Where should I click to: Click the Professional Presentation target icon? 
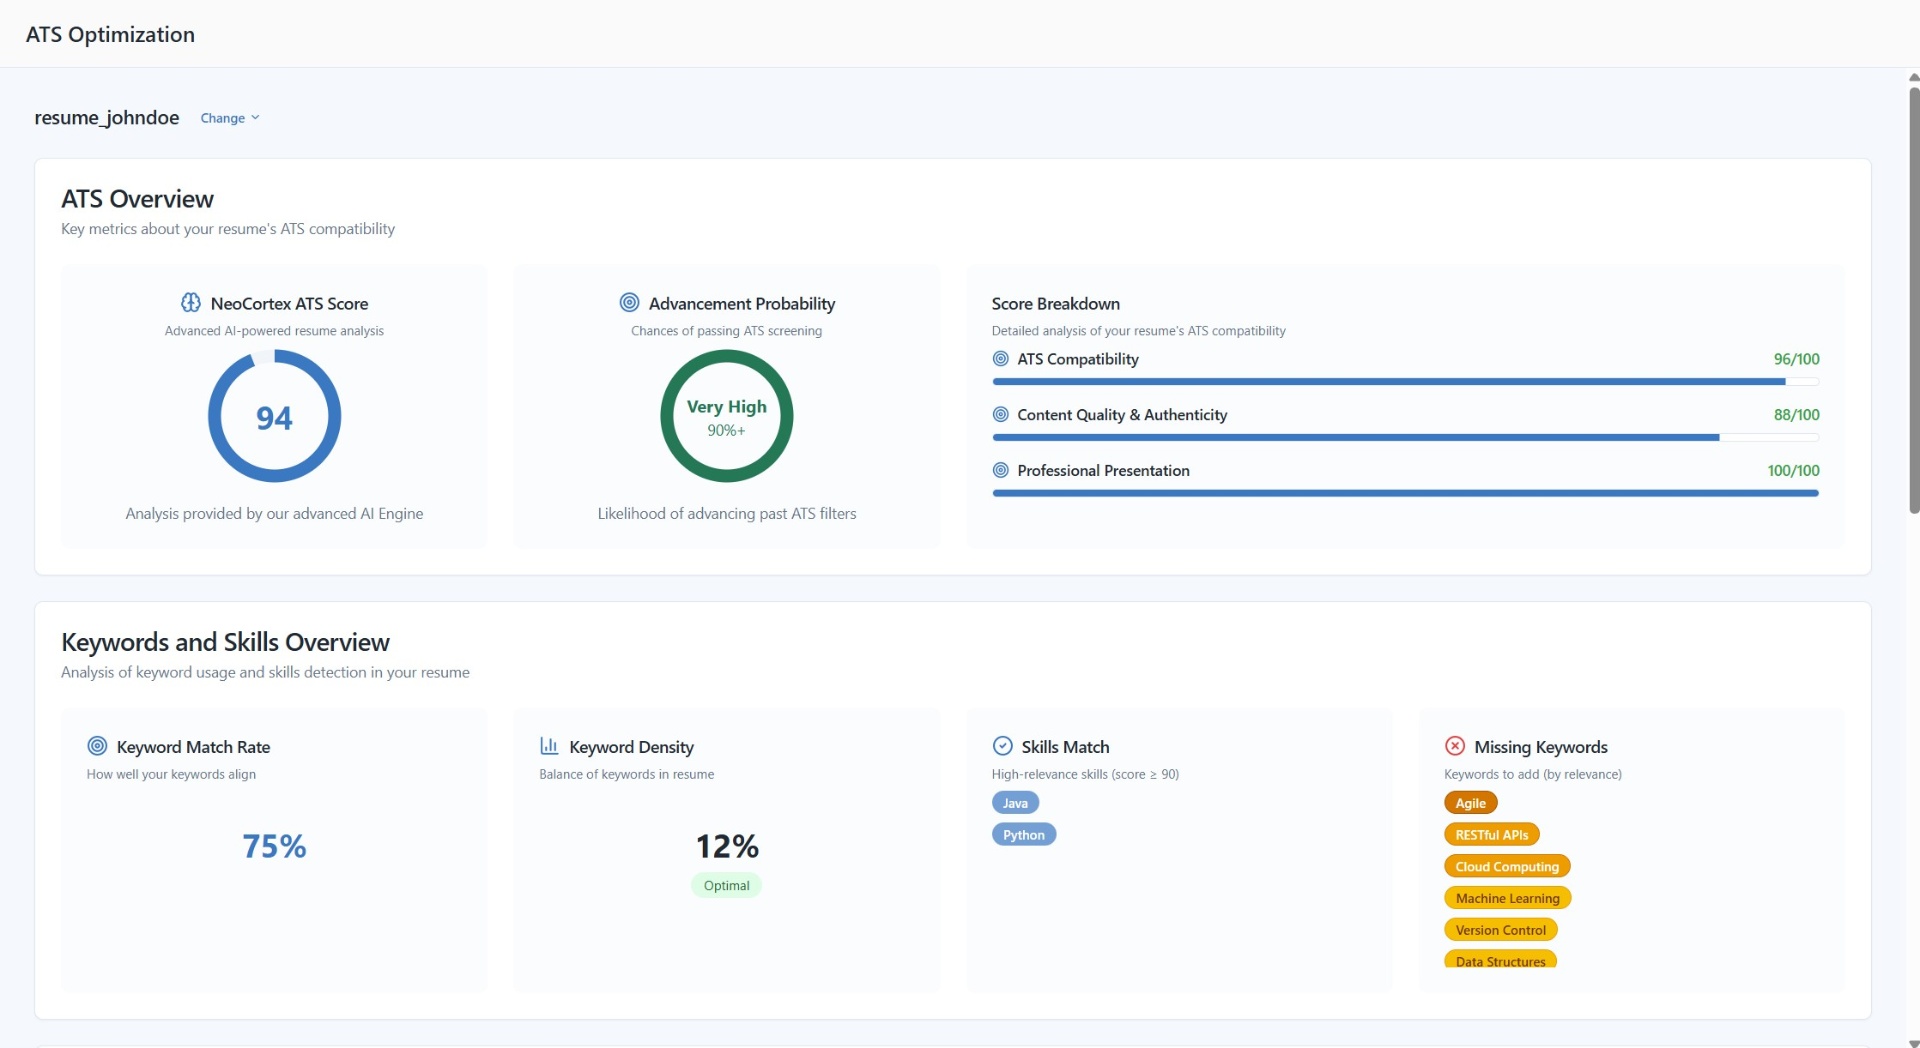pos(1000,470)
